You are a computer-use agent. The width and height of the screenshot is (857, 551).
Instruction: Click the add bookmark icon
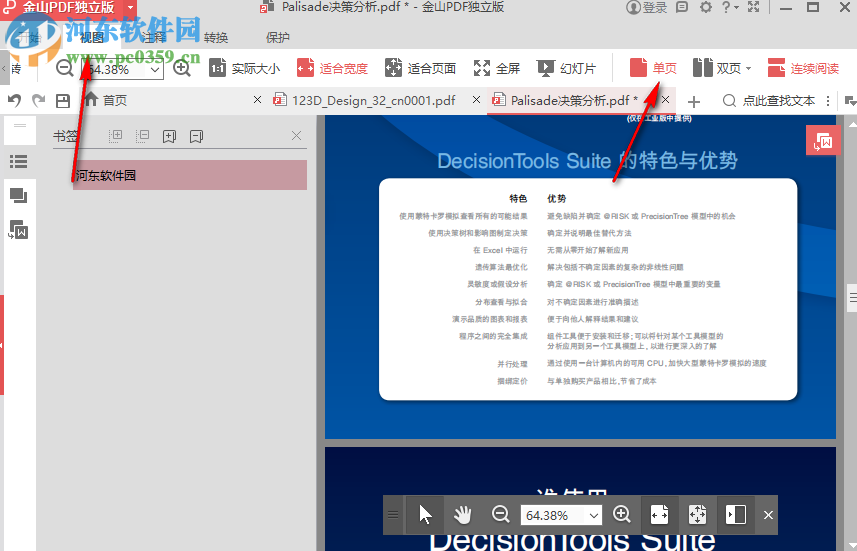click(x=169, y=136)
